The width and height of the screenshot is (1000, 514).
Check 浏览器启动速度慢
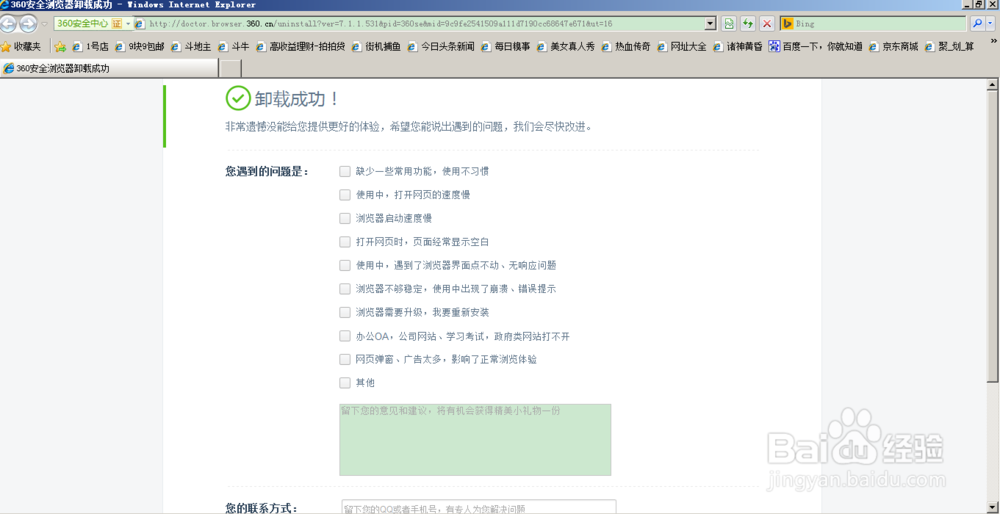pyautogui.click(x=345, y=218)
